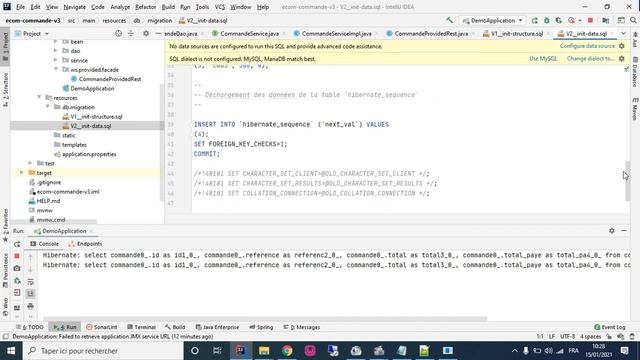Screen dimensions: 640x360
Task: Select CommandeProvidedRest in project tree
Action: pos(106,79)
